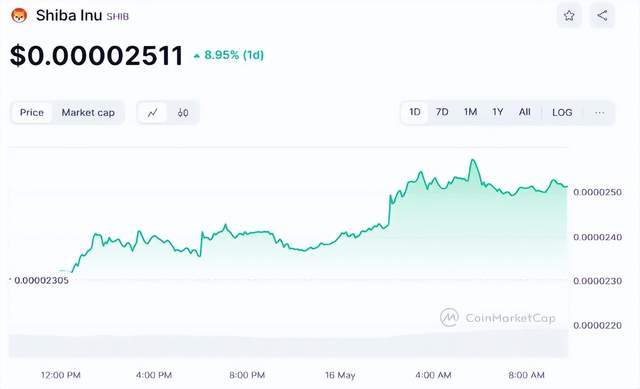640x389 pixels.
Task: Click the 16 May date axis label
Action: pyautogui.click(x=340, y=375)
